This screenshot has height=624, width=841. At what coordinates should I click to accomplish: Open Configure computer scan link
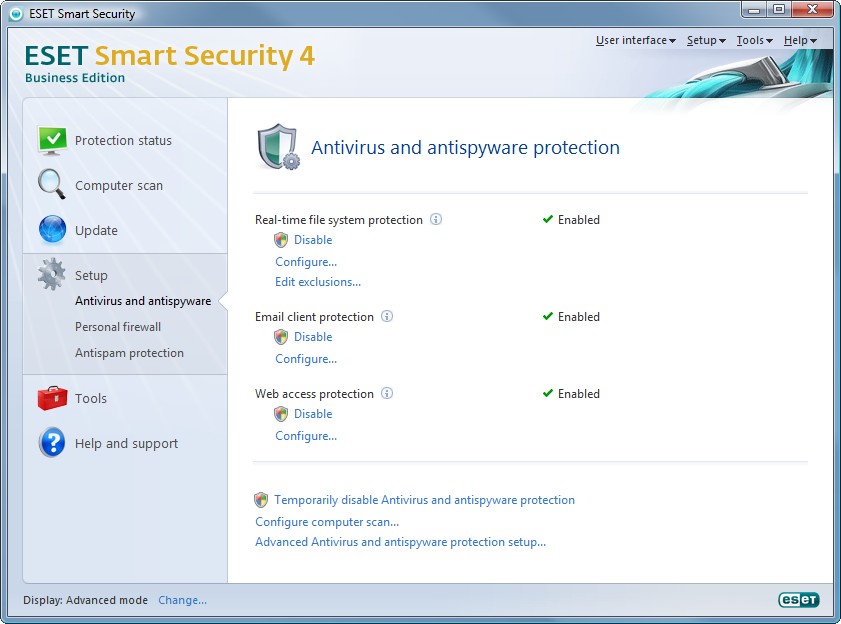tap(327, 522)
